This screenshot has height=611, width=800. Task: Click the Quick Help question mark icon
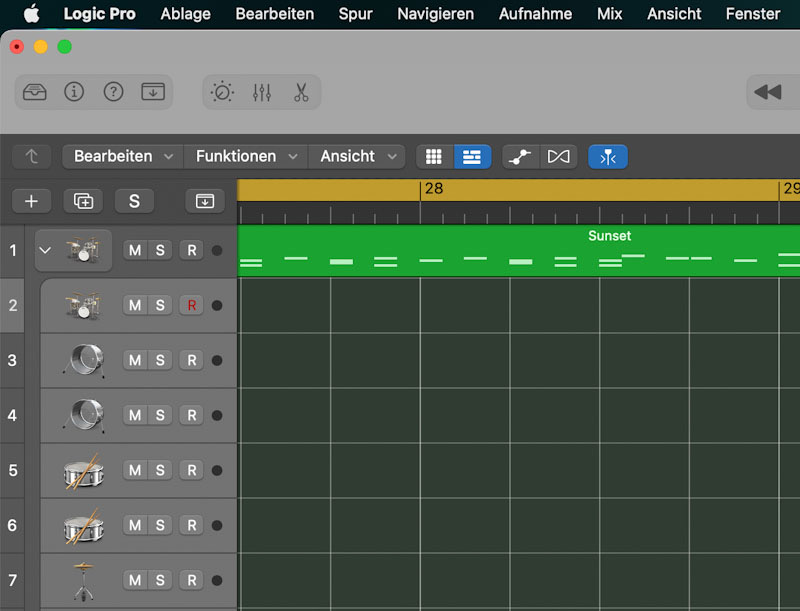click(113, 92)
